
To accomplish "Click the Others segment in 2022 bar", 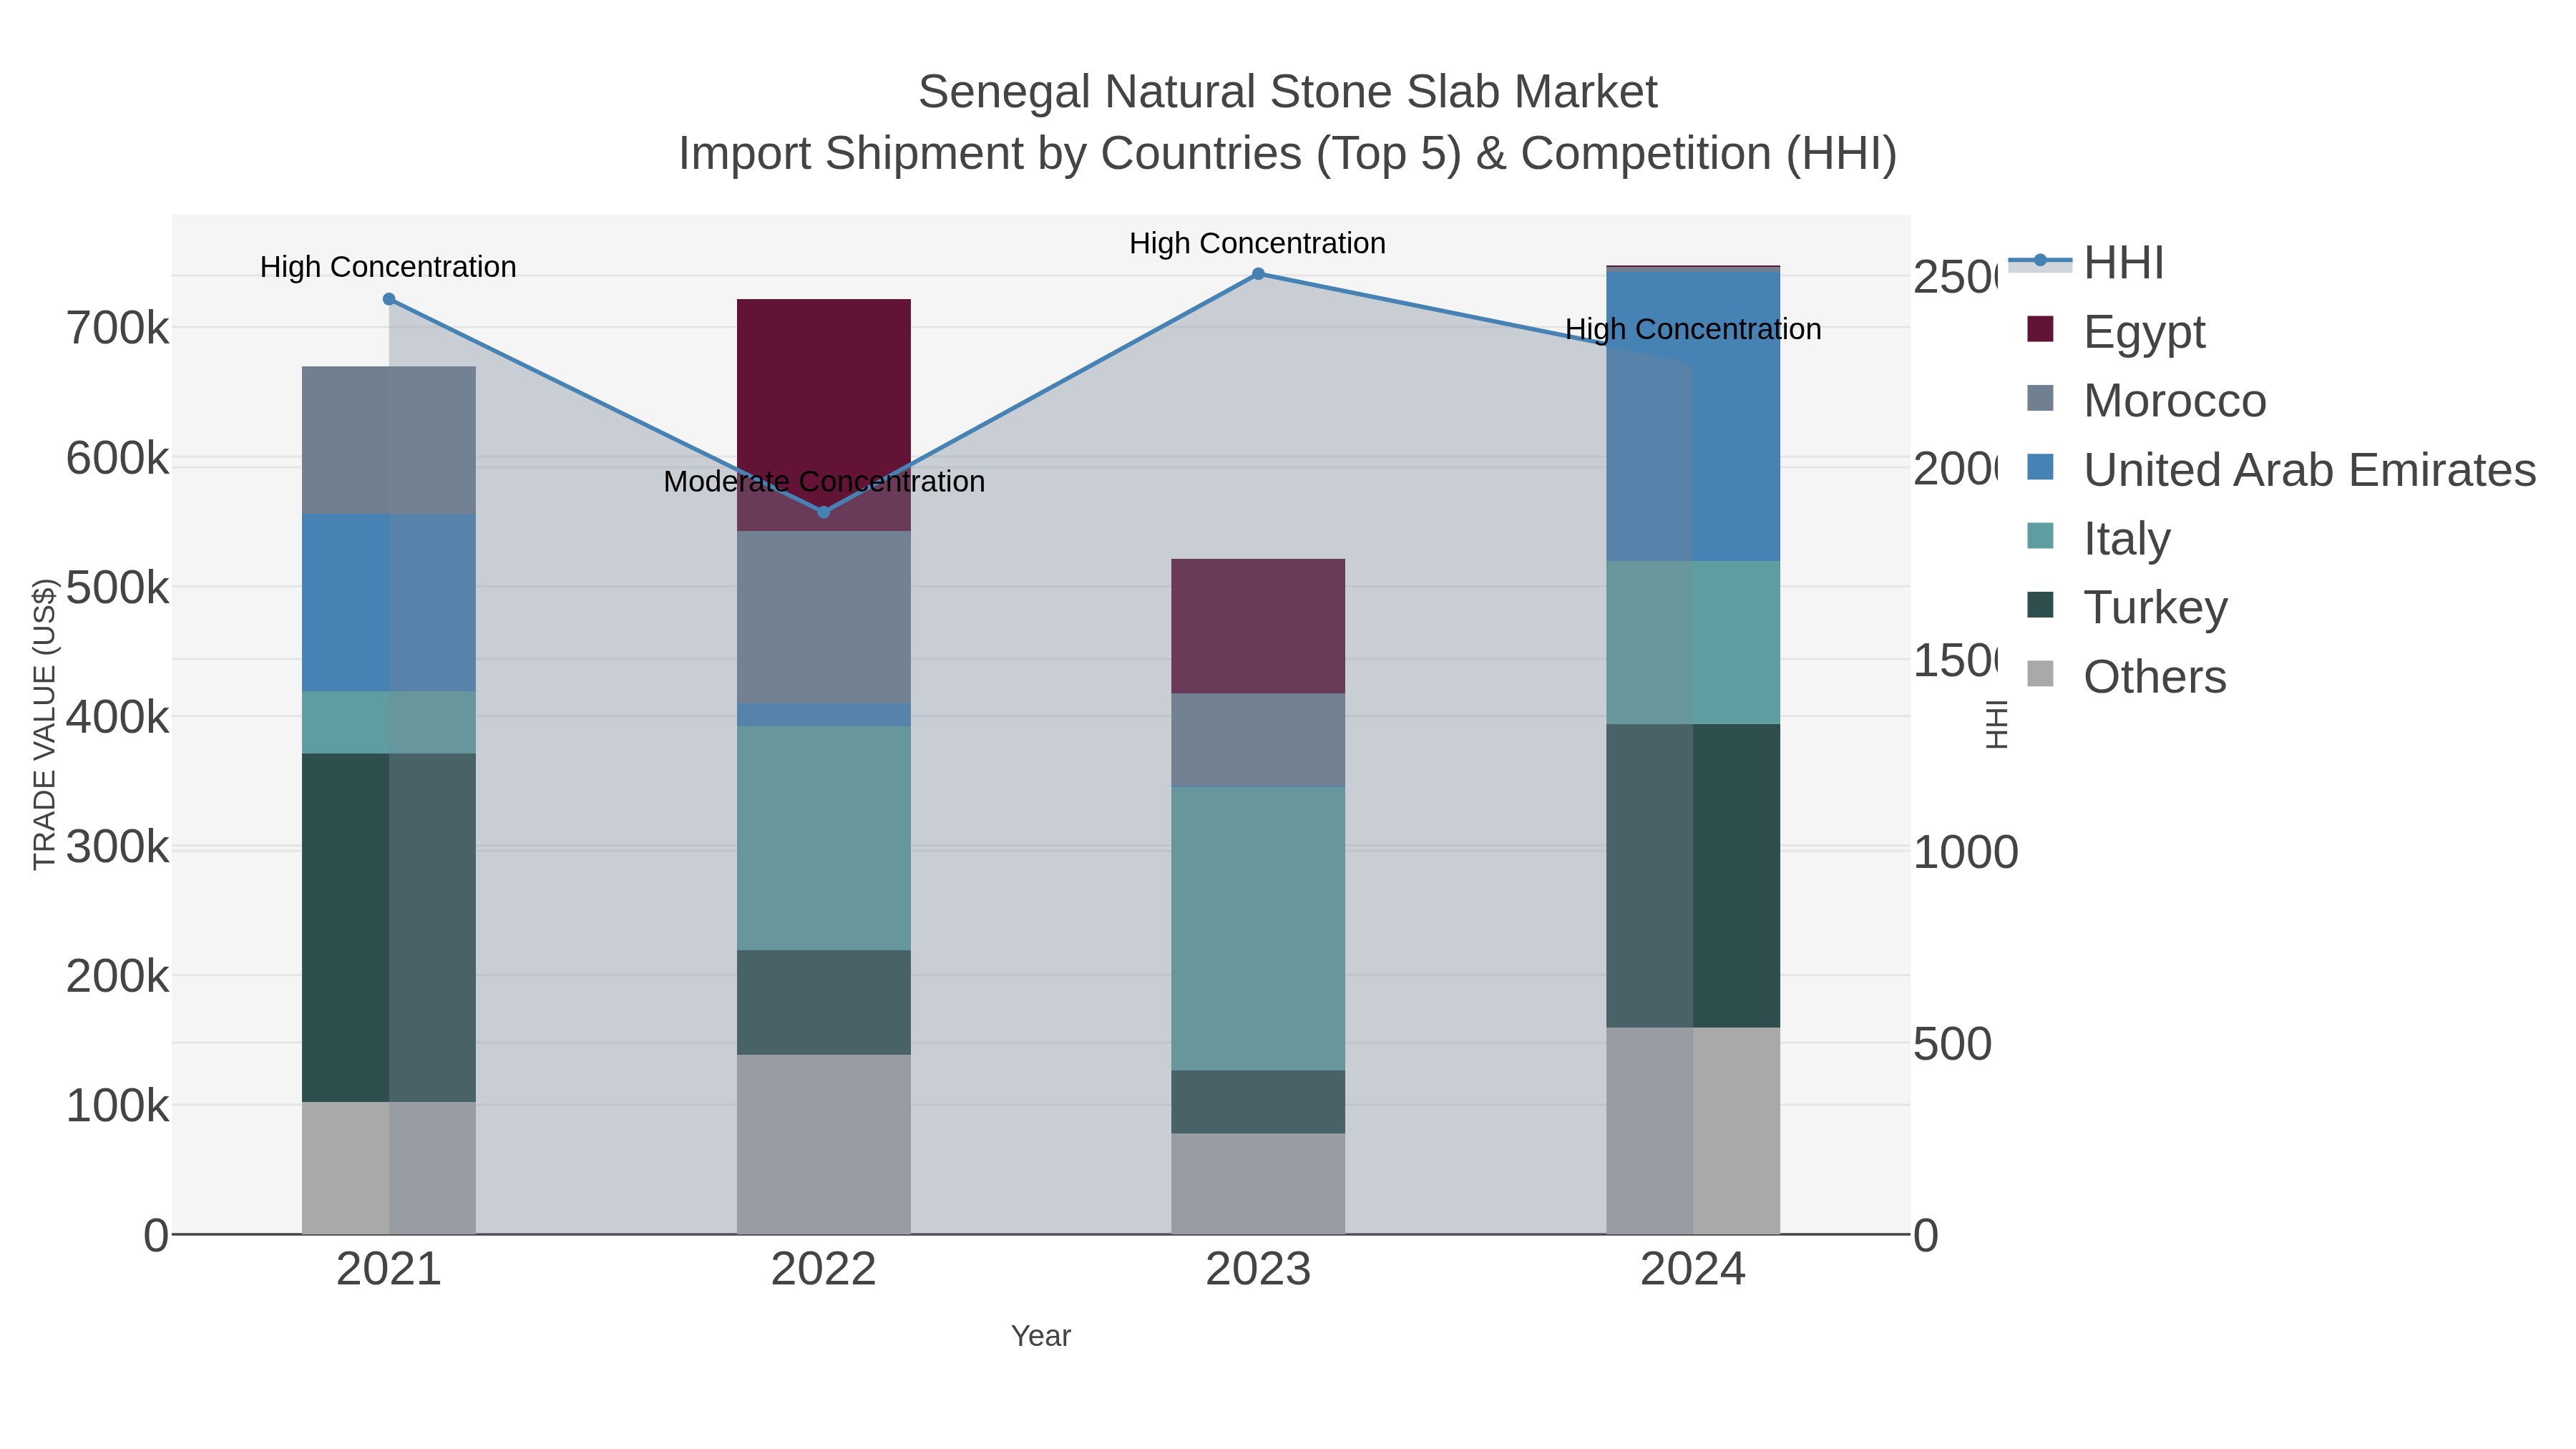I will 824,1144.
